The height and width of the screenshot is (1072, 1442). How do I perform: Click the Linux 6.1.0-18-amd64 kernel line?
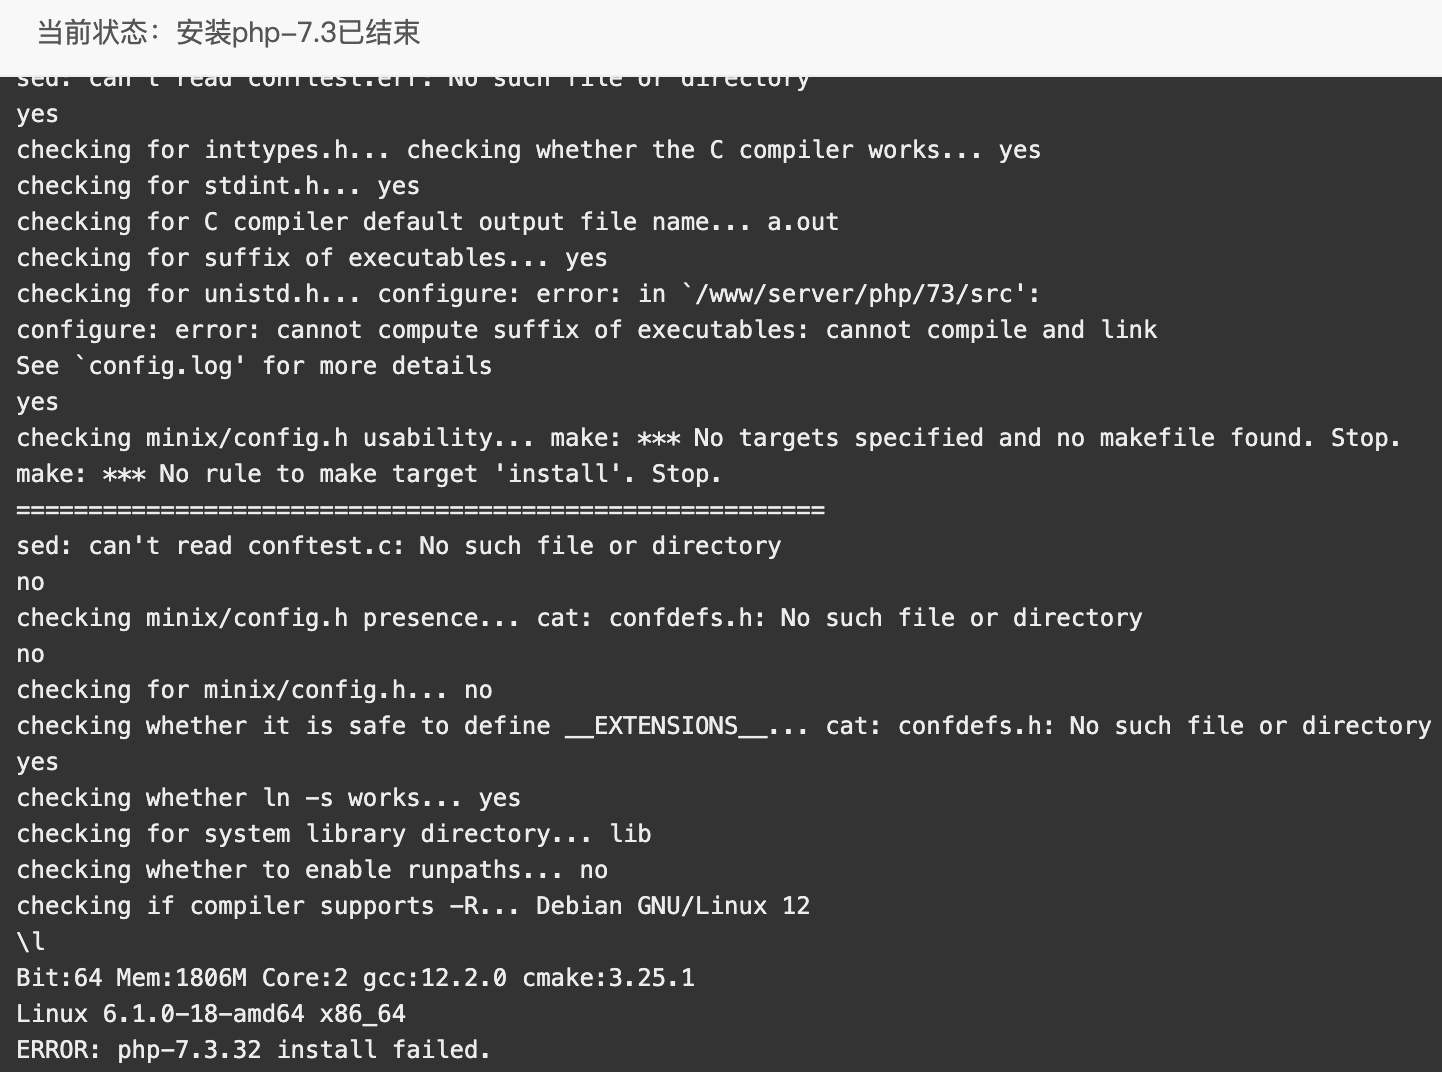click(211, 1014)
